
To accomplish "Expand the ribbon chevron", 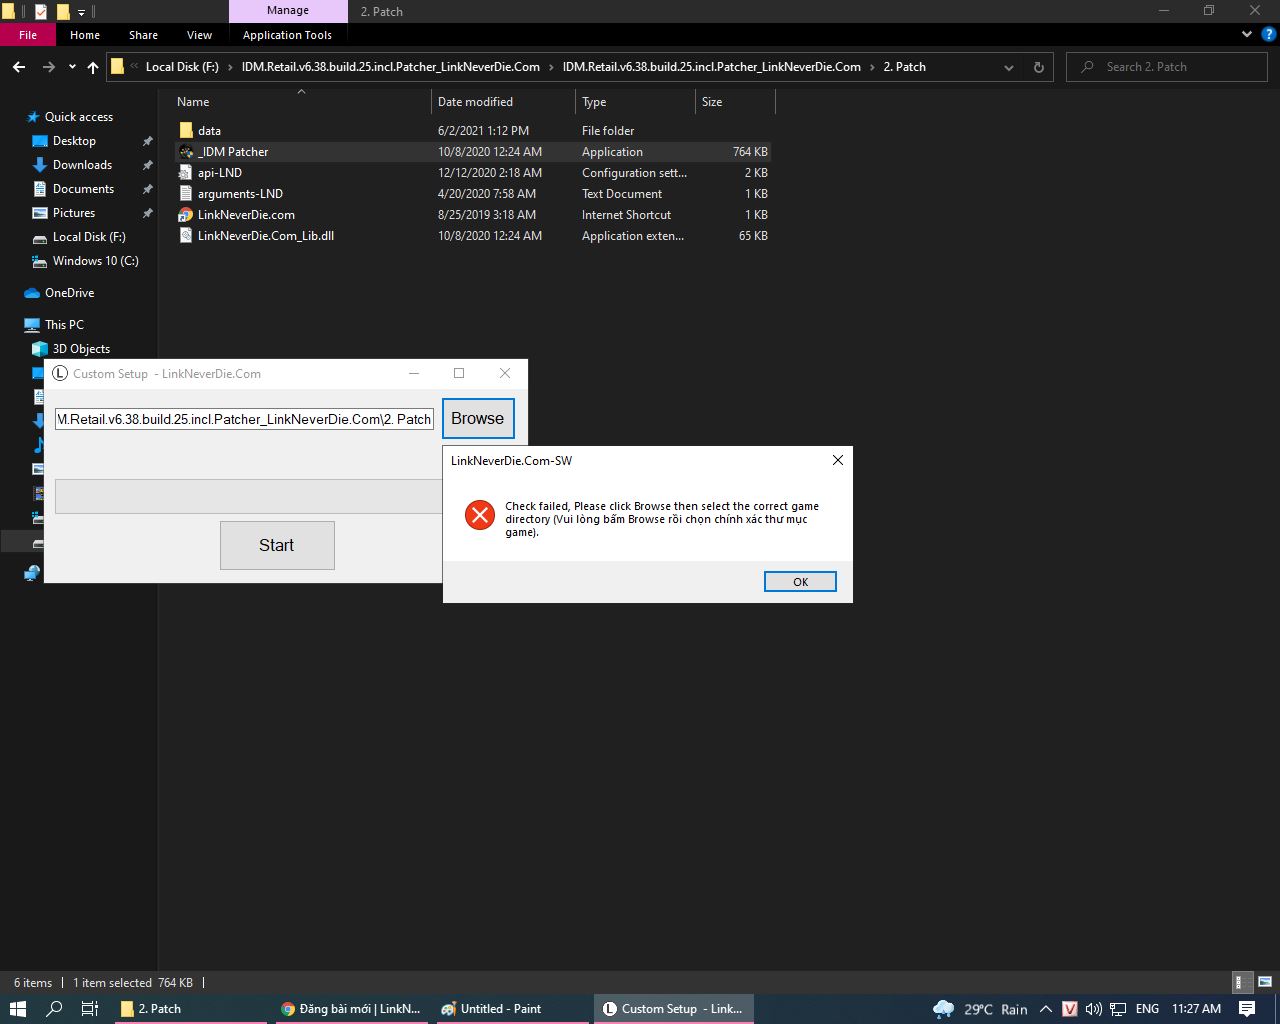I will click(x=1246, y=35).
